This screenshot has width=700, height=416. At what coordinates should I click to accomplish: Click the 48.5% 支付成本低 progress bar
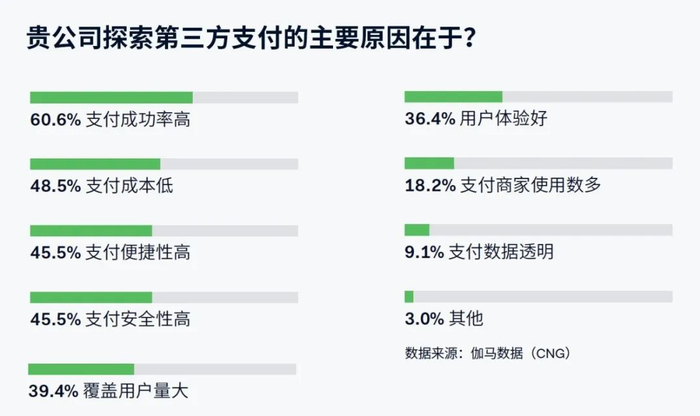click(x=164, y=163)
